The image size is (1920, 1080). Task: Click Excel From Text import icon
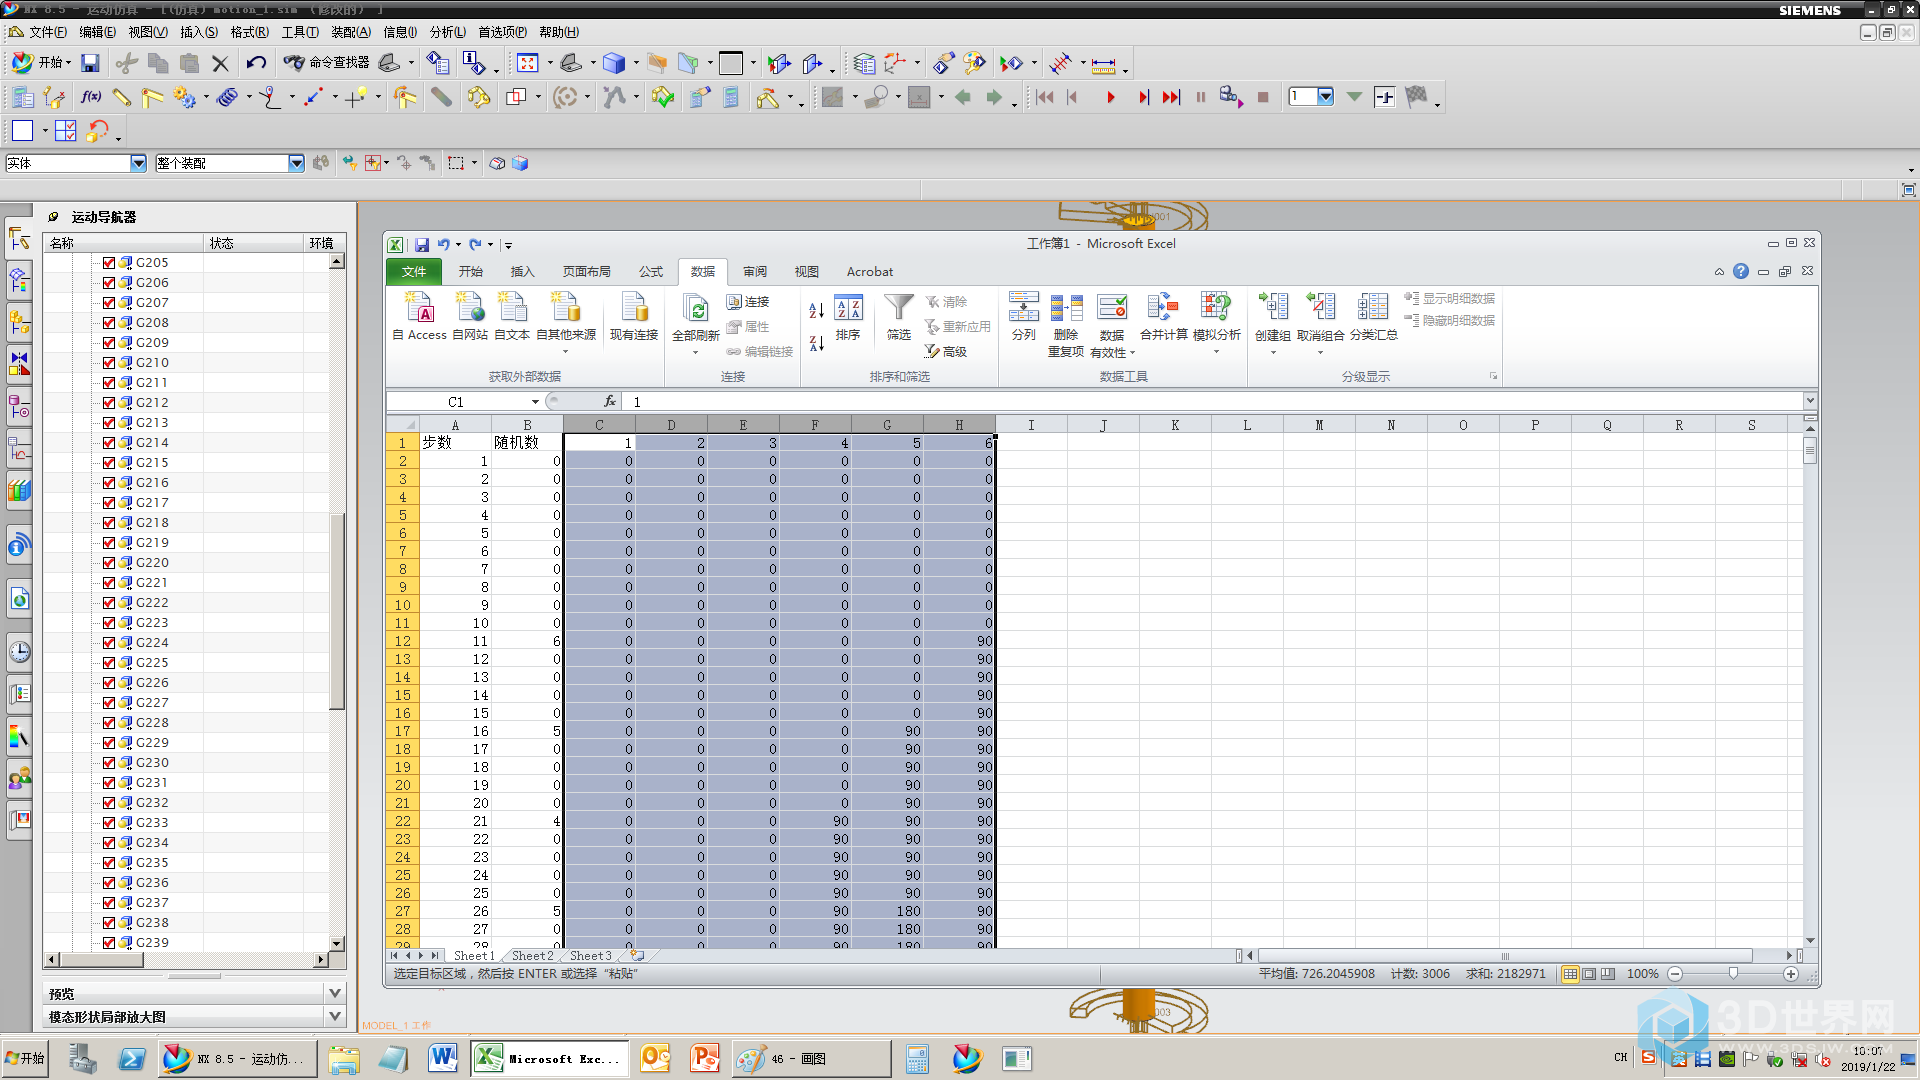pos(512,316)
